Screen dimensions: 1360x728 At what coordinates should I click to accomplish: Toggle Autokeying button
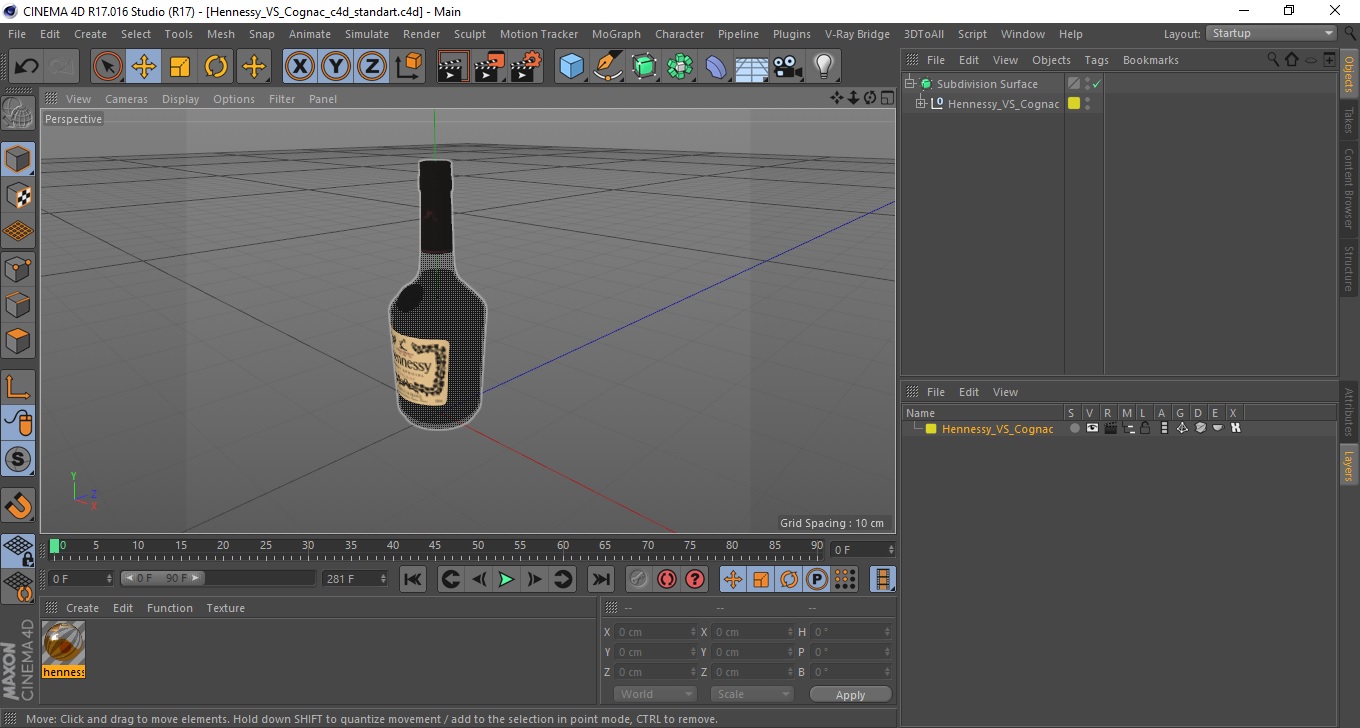pyautogui.click(x=667, y=579)
